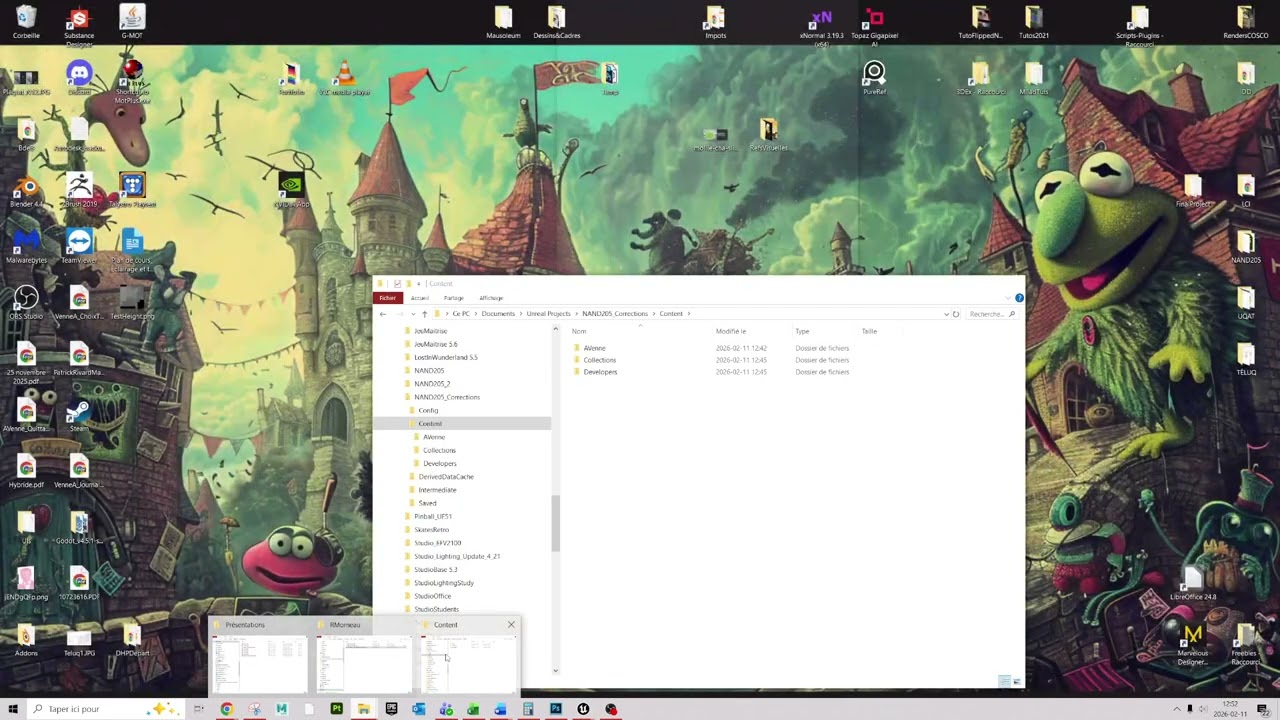
Task: Open TeamViewer desktop shortcut
Action: (x=79, y=247)
